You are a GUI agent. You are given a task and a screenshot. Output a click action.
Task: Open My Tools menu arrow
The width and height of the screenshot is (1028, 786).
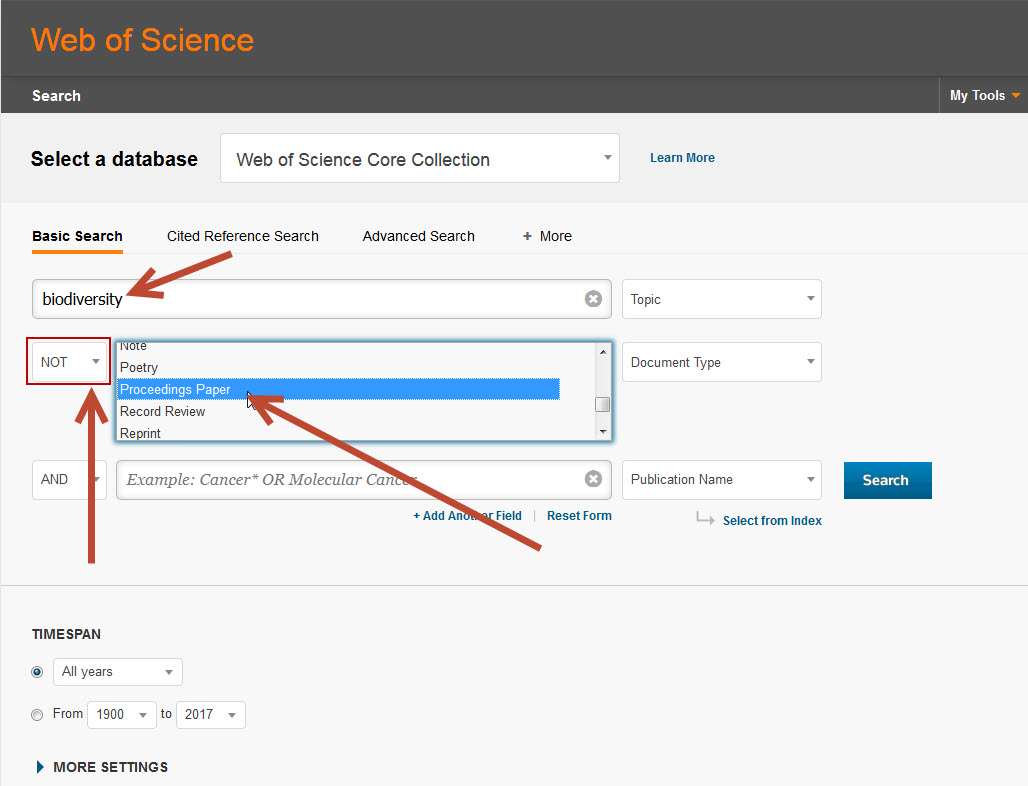click(1016, 96)
